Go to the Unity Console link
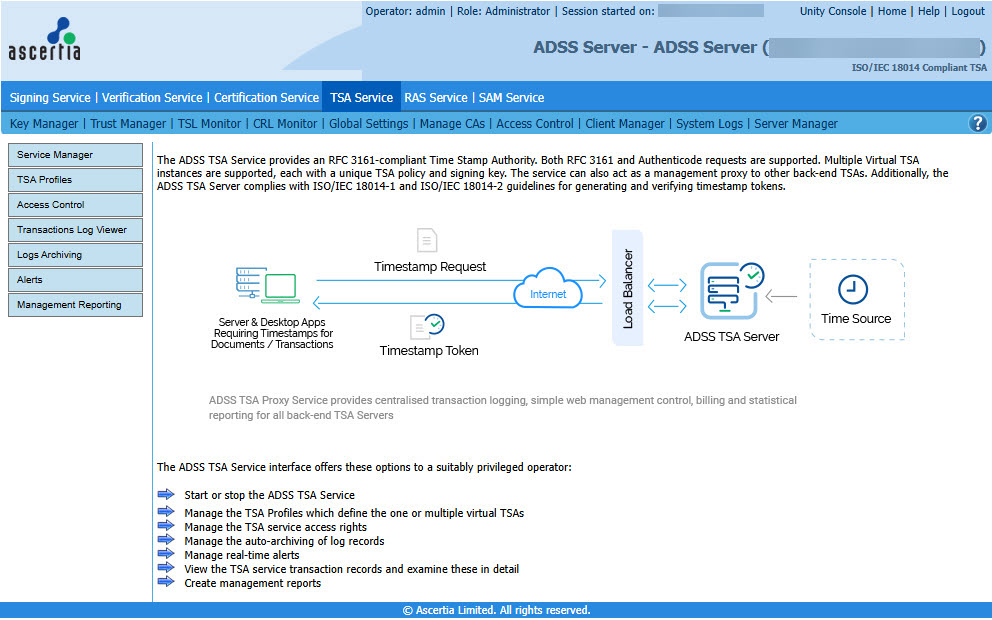This screenshot has width=992, height=620. point(834,11)
